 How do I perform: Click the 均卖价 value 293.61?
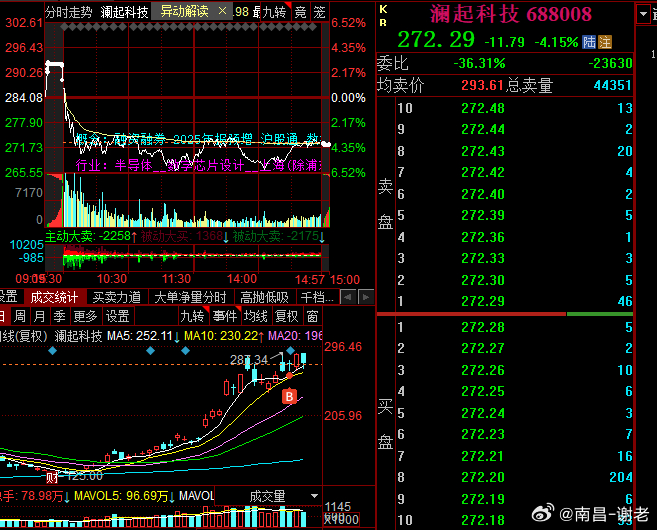coord(482,85)
